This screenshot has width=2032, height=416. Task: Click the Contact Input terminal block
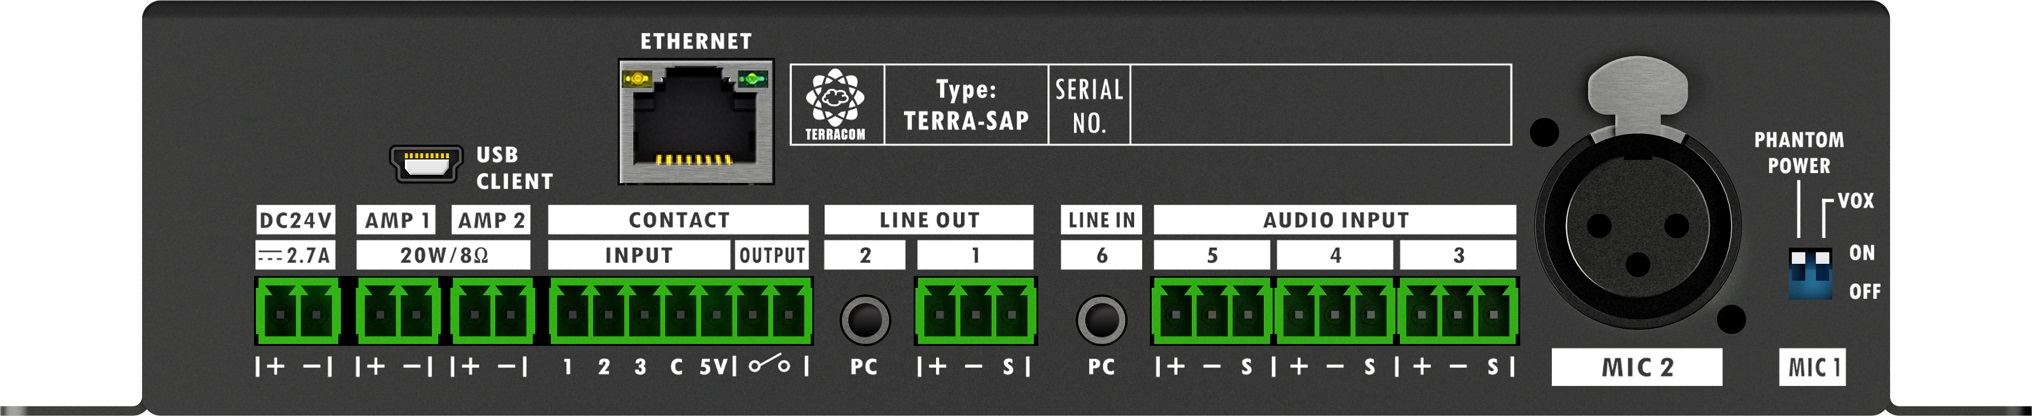point(642,312)
